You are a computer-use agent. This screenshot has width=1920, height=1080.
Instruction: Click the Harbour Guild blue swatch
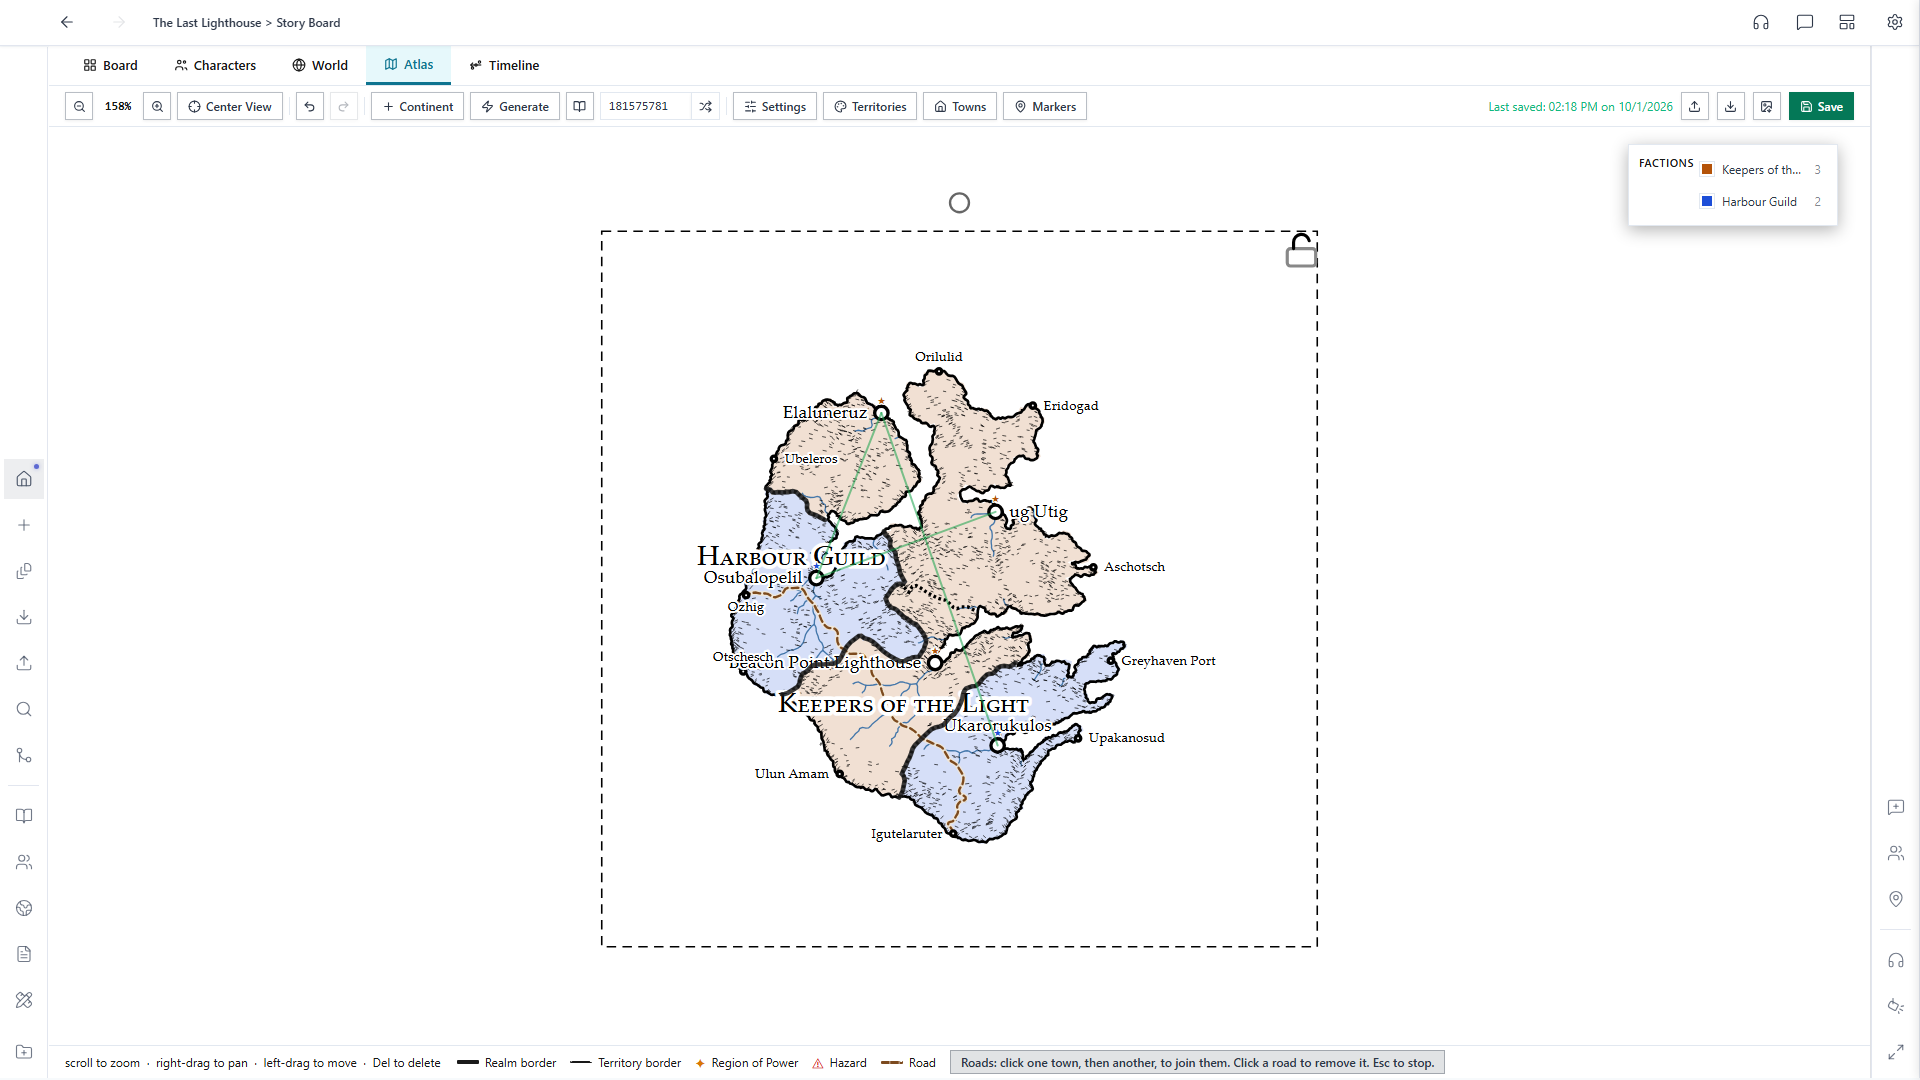(1707, 202)
